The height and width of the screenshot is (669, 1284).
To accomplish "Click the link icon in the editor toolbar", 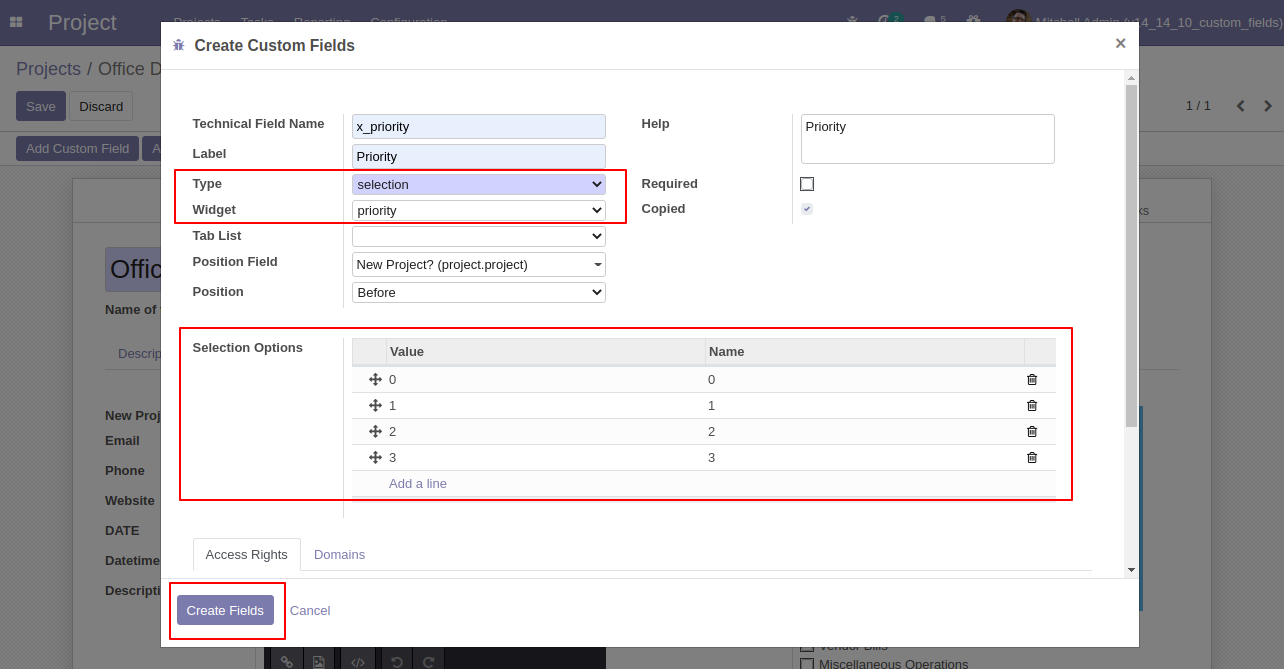I will coord(286,661).
